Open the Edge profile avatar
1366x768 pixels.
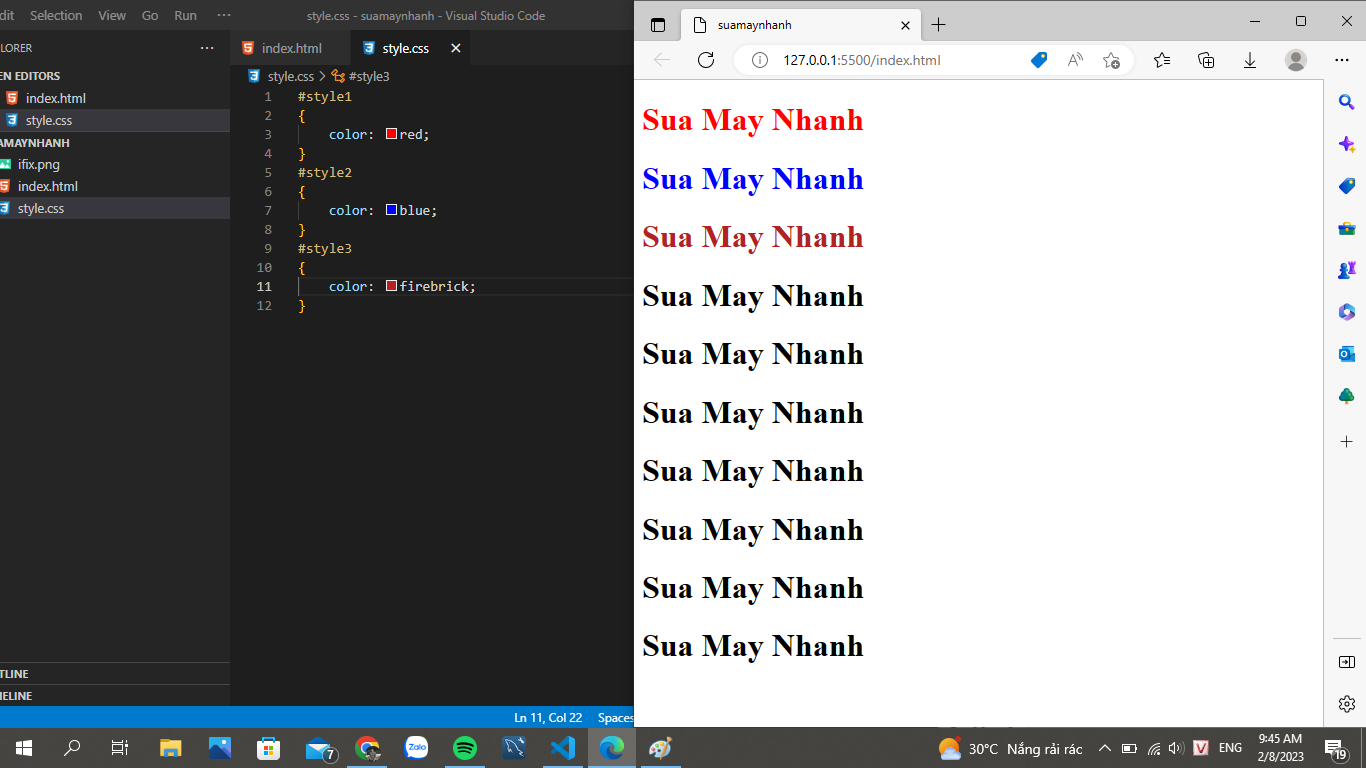click(x=1296, y=60)
